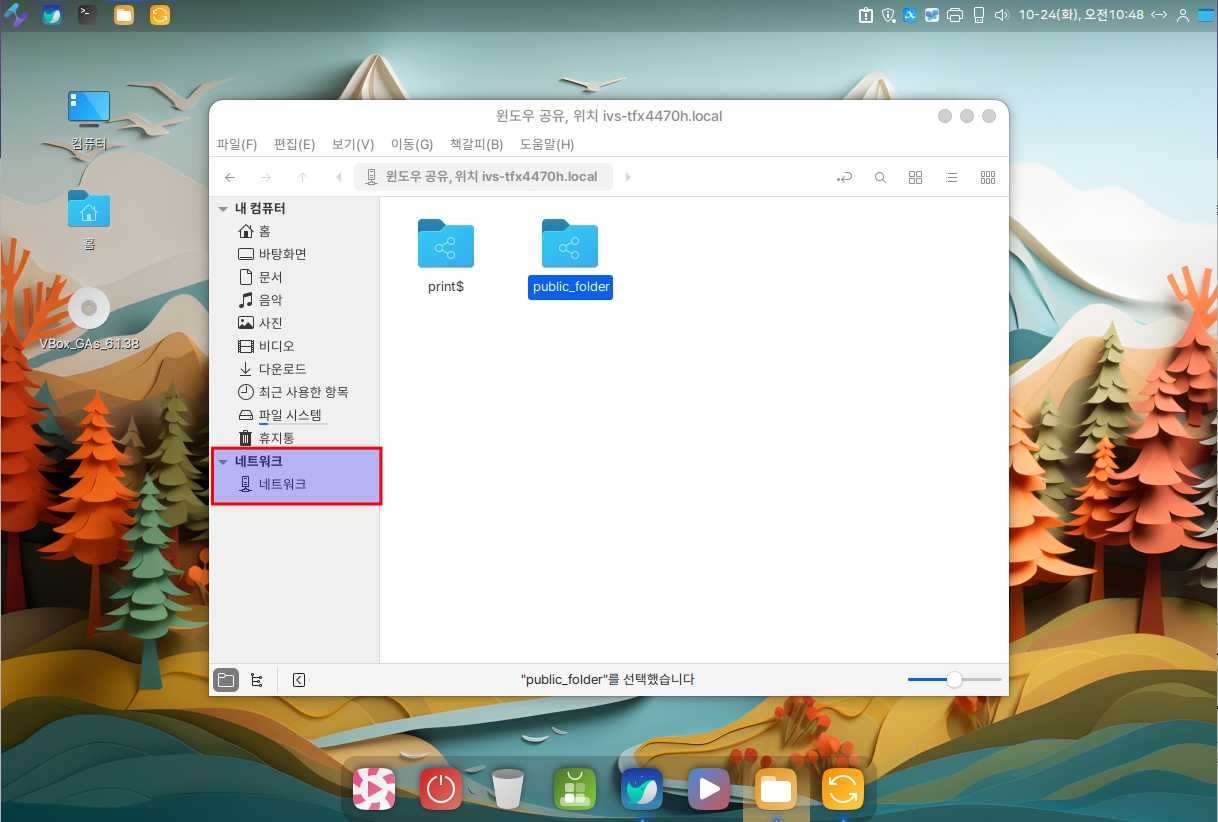
Task: Open the file search magnifier
Action: tap(880, 177)
